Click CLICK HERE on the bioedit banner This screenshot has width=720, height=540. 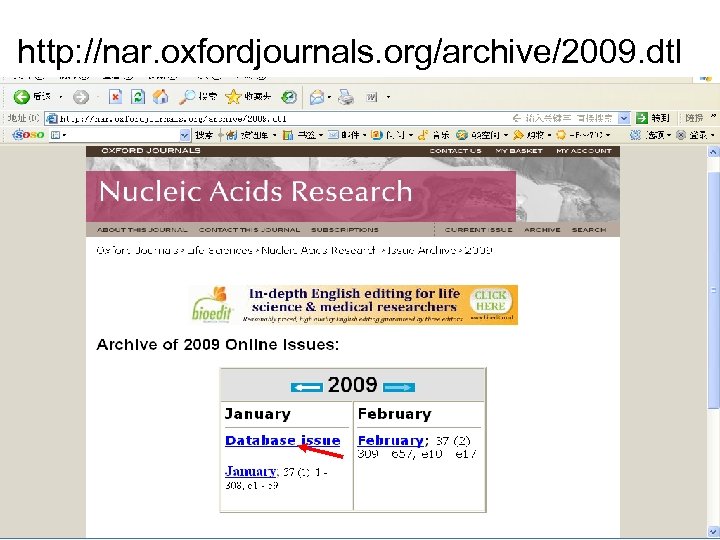coord(490,301)
